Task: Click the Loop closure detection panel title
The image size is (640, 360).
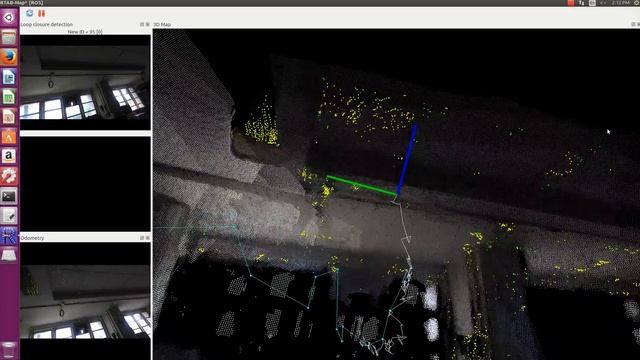Action: [x=47, y=24]
